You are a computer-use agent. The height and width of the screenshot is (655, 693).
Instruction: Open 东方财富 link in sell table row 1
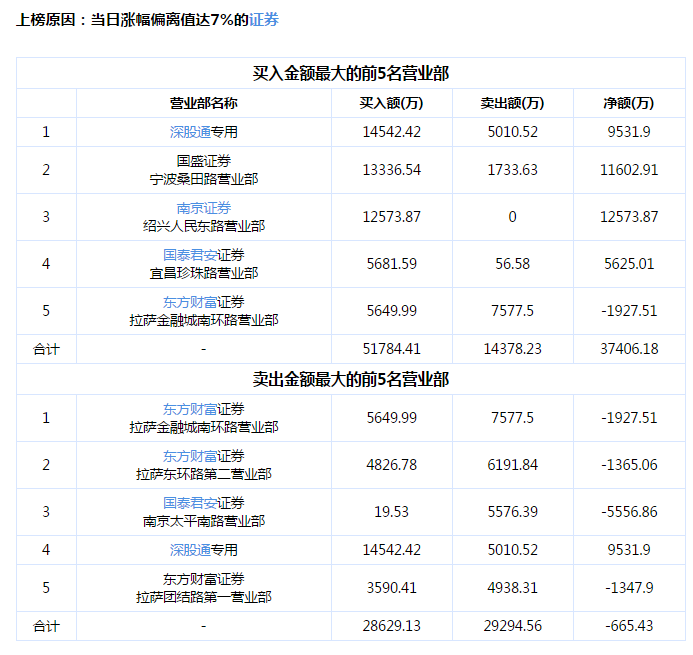190,409
